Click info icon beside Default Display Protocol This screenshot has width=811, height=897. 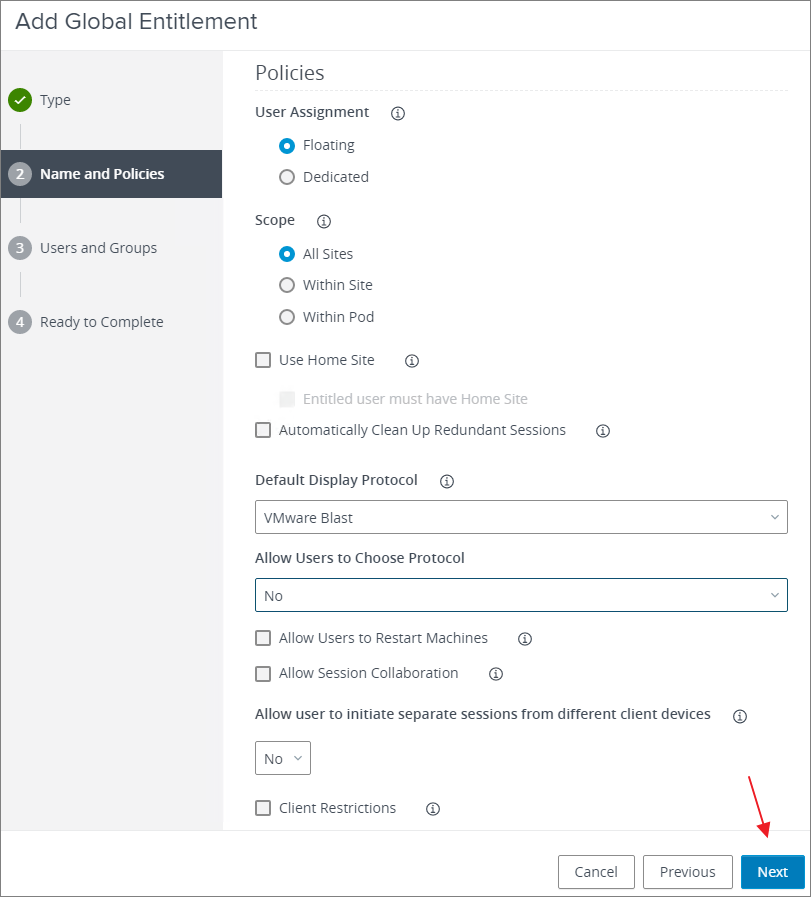point(447,481)
